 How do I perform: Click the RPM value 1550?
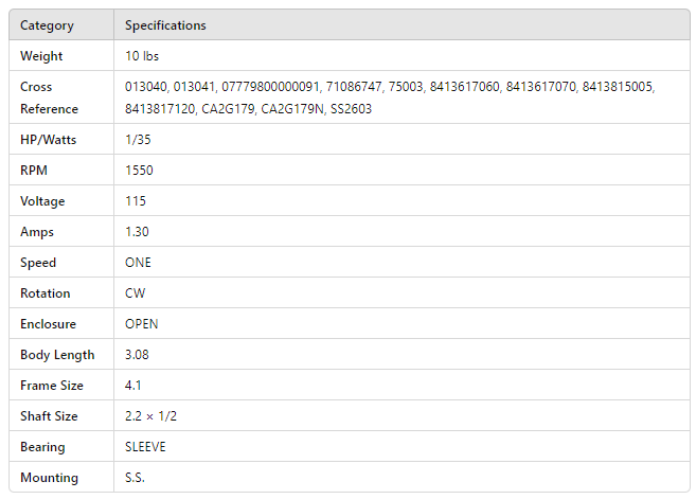[139, 171]
